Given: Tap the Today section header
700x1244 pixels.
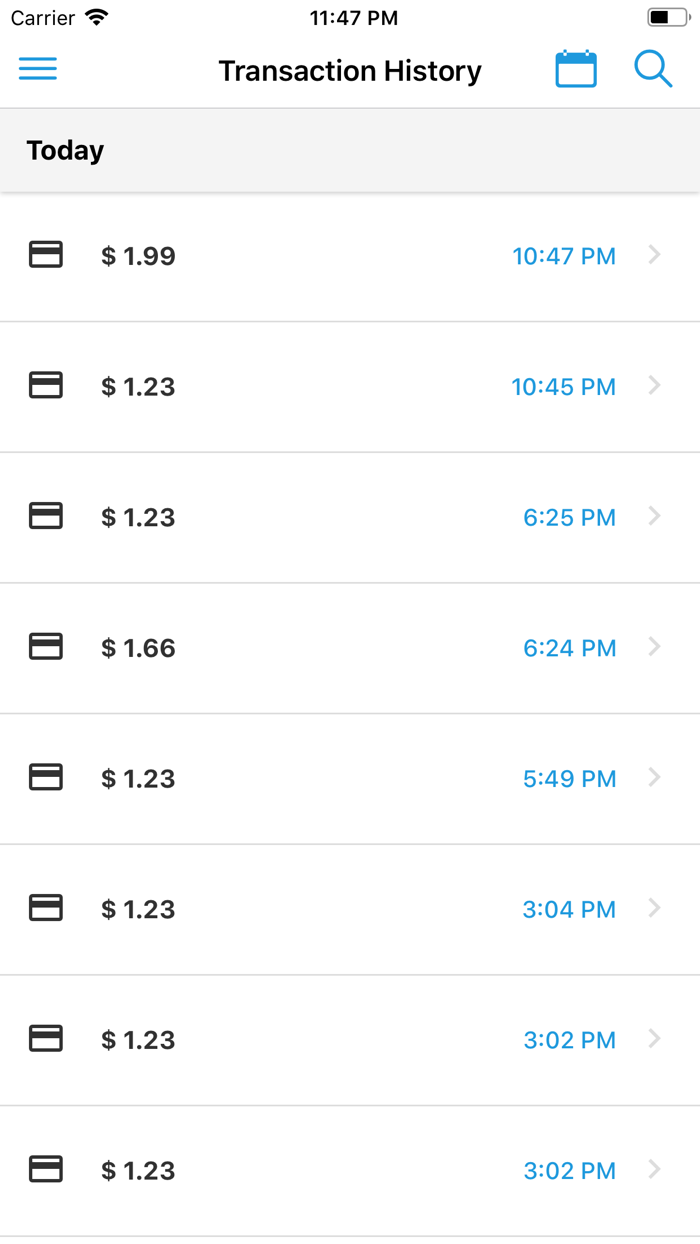Looking at the screenshot, I should (64, 149).
